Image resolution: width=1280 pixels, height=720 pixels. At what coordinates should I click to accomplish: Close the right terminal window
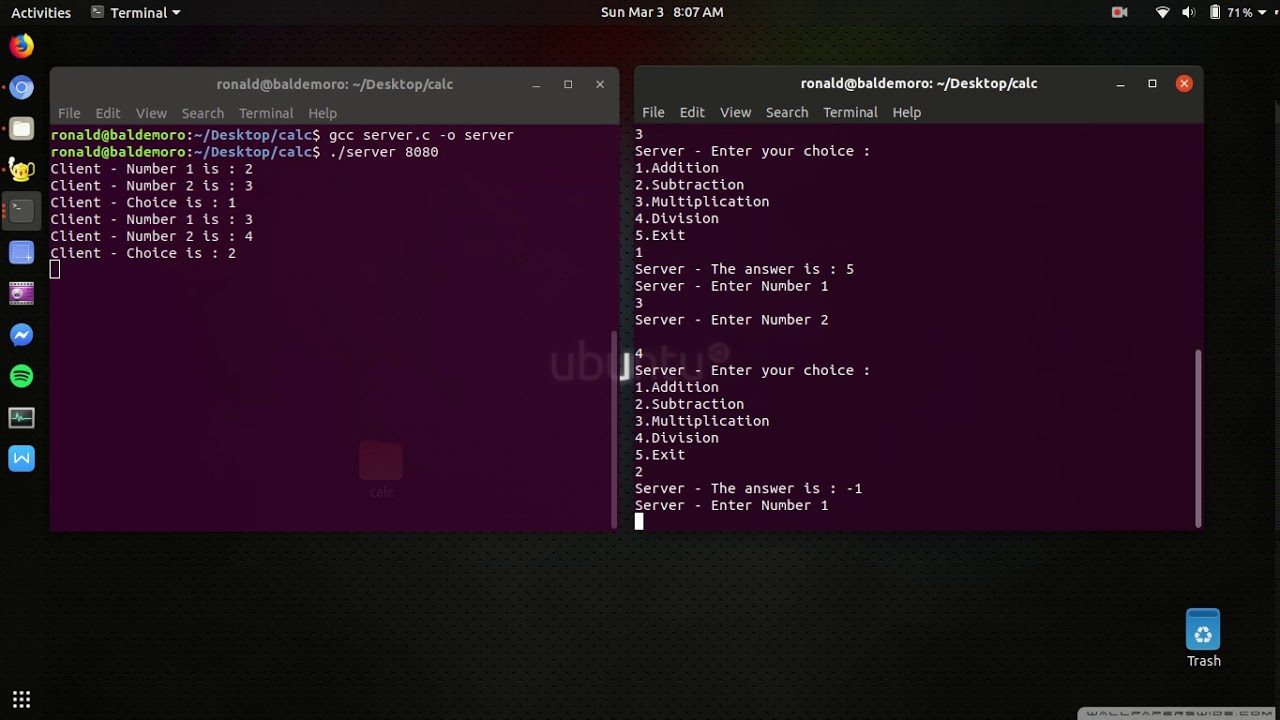coord(1184,83)
